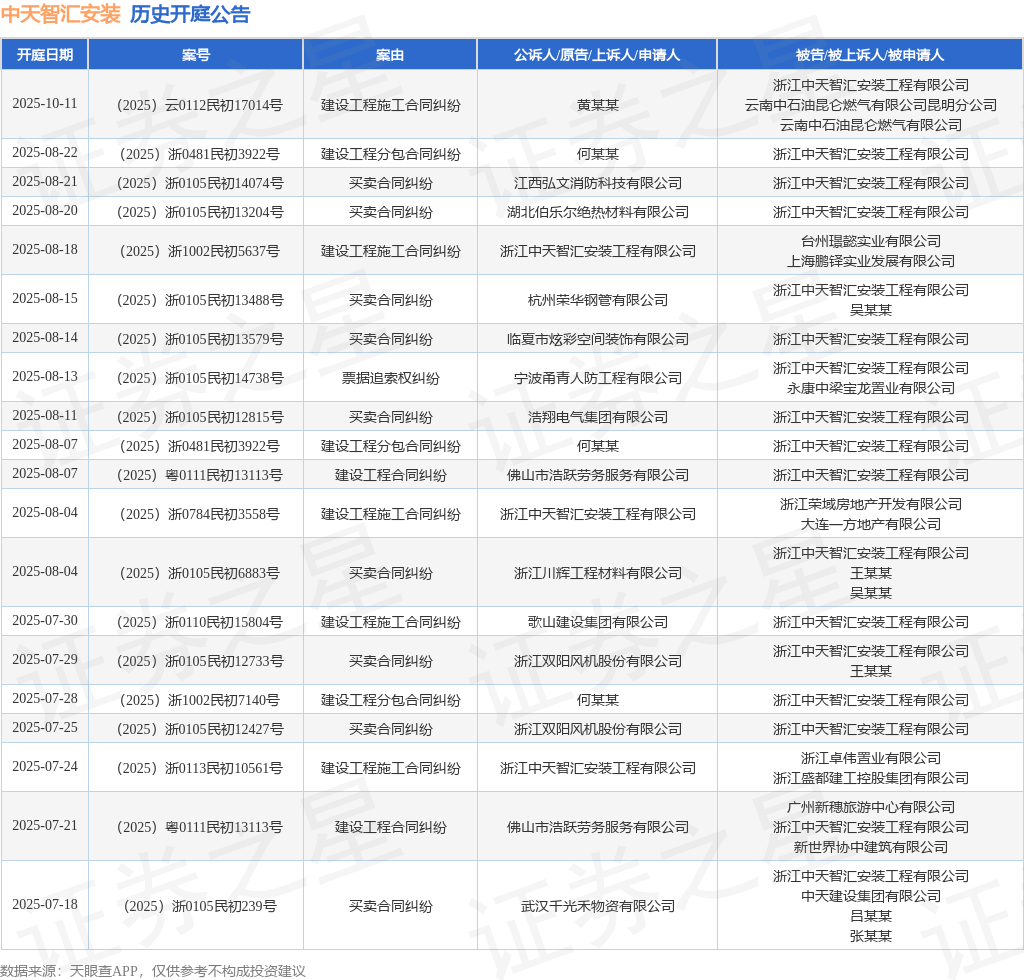Click case number 浙0105民初12427号
Image resolution: width=1024 pixels, height=980 pixels.
(200, 729)
